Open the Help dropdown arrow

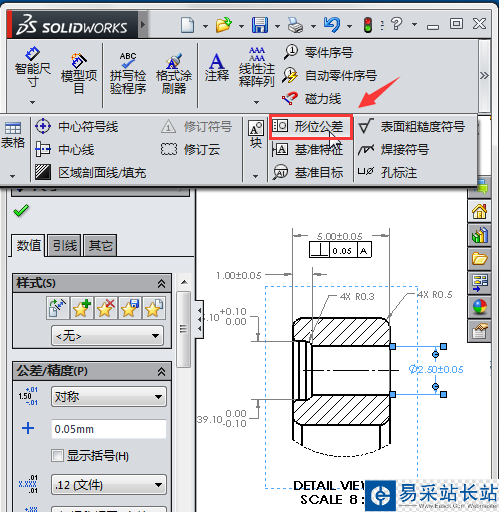[x=414, y=24]
